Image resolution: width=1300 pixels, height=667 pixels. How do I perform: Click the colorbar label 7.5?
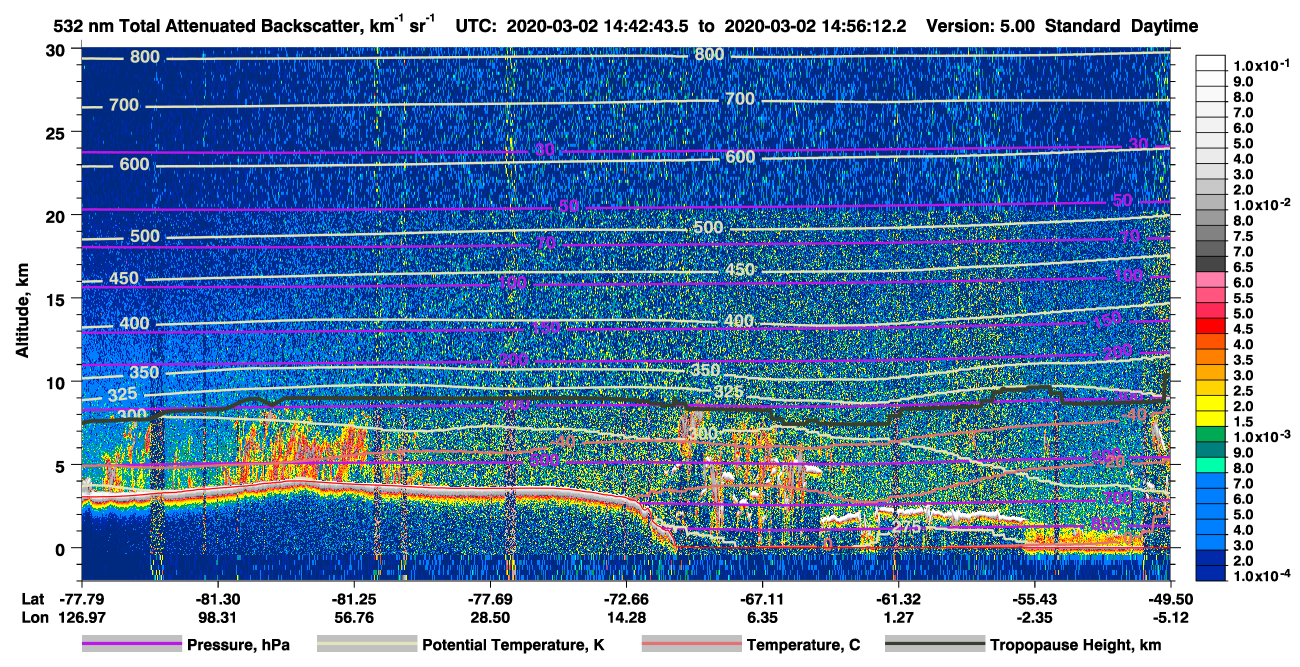1243,235
